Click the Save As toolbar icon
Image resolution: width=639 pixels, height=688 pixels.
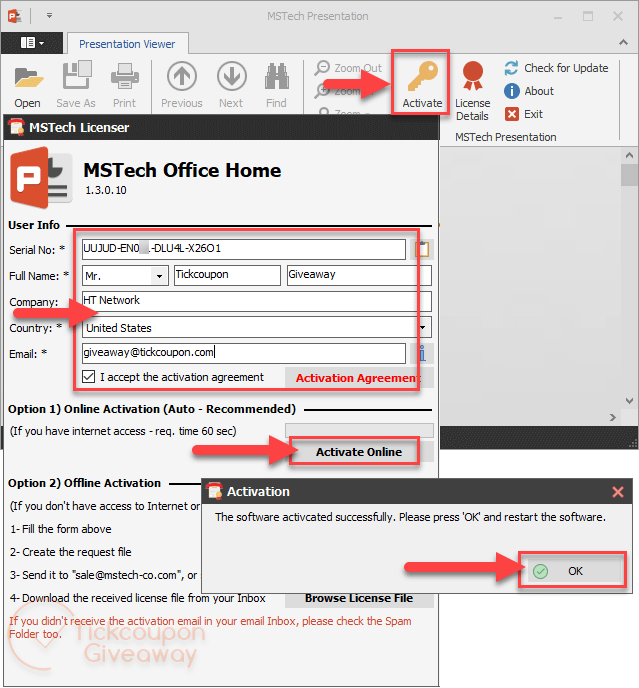click(x=76, y=86)
